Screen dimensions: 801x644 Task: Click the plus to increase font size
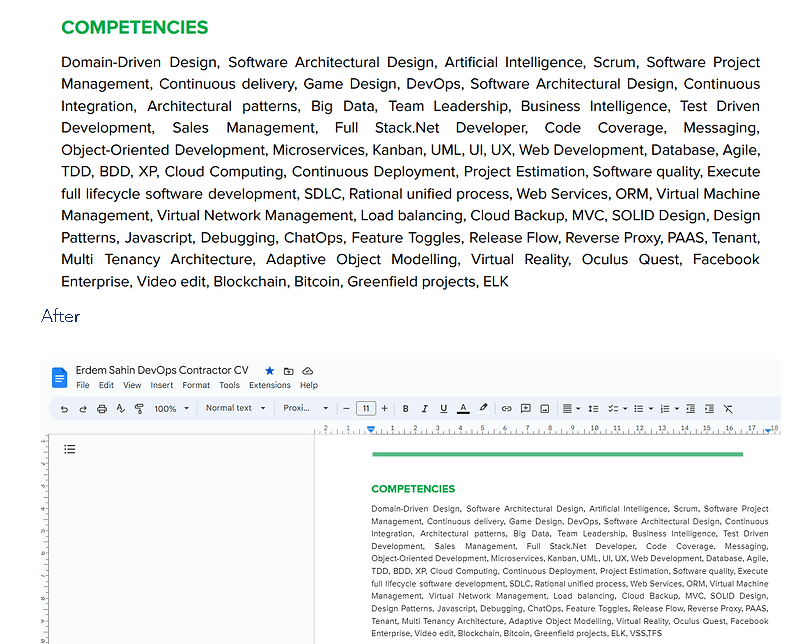click(385, 409)
